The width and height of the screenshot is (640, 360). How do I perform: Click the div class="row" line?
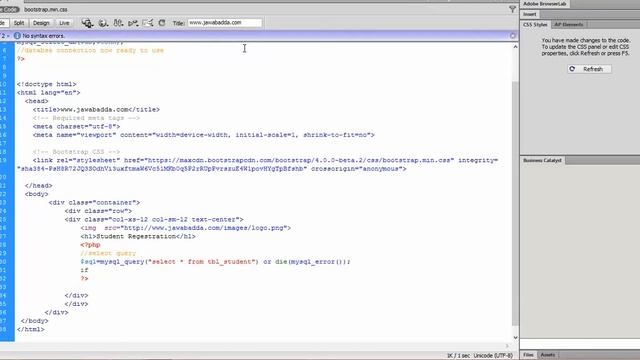coord(98,211)
